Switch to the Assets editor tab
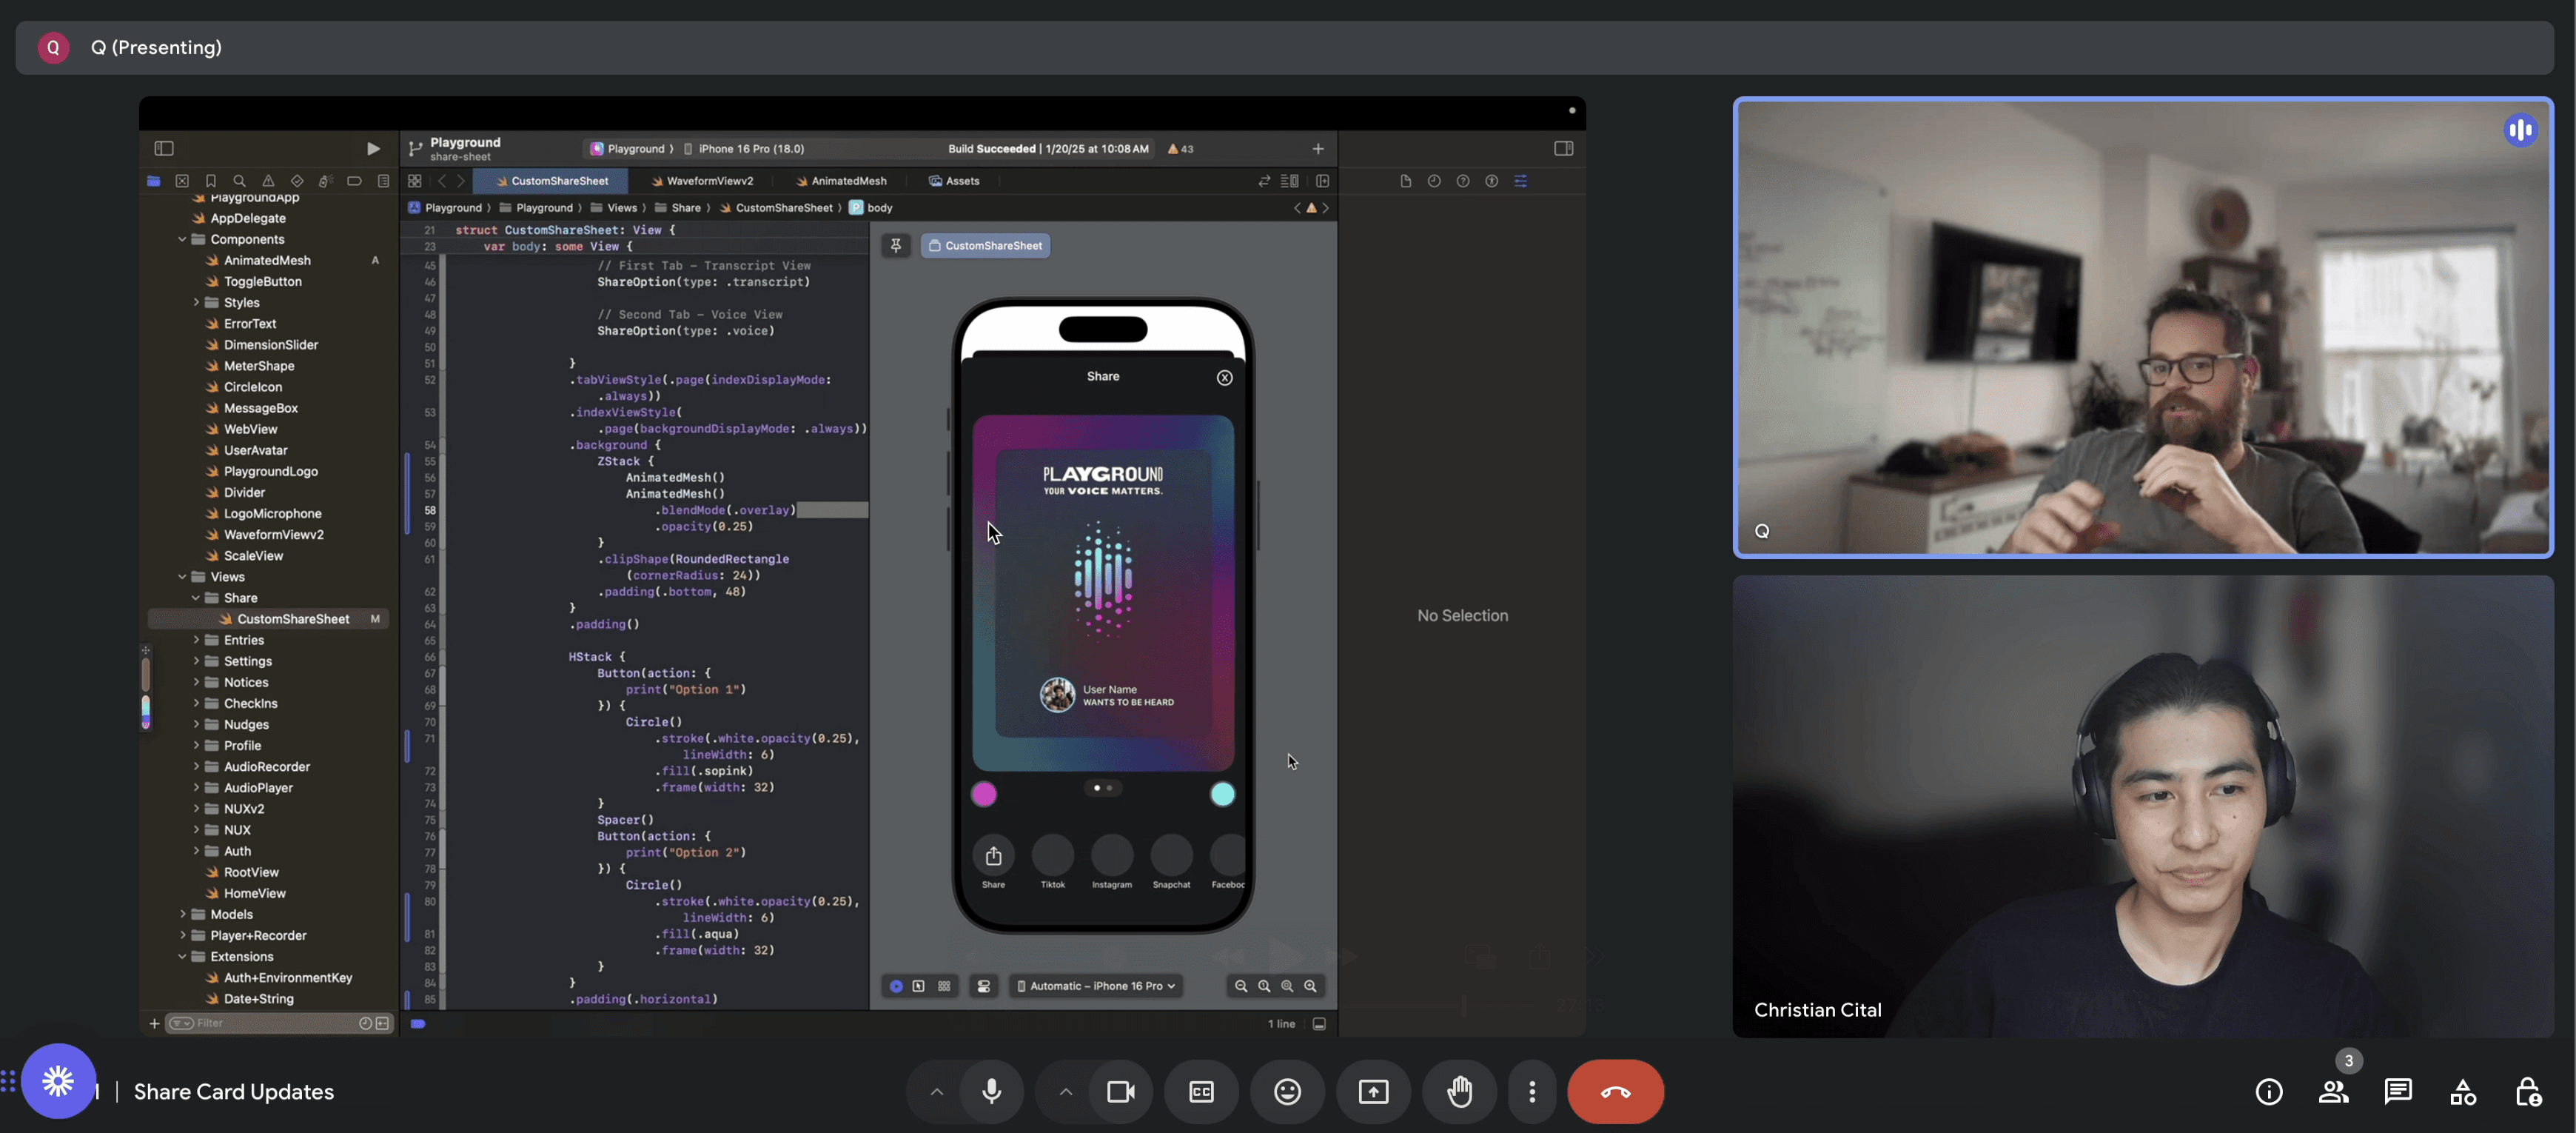 954,181
